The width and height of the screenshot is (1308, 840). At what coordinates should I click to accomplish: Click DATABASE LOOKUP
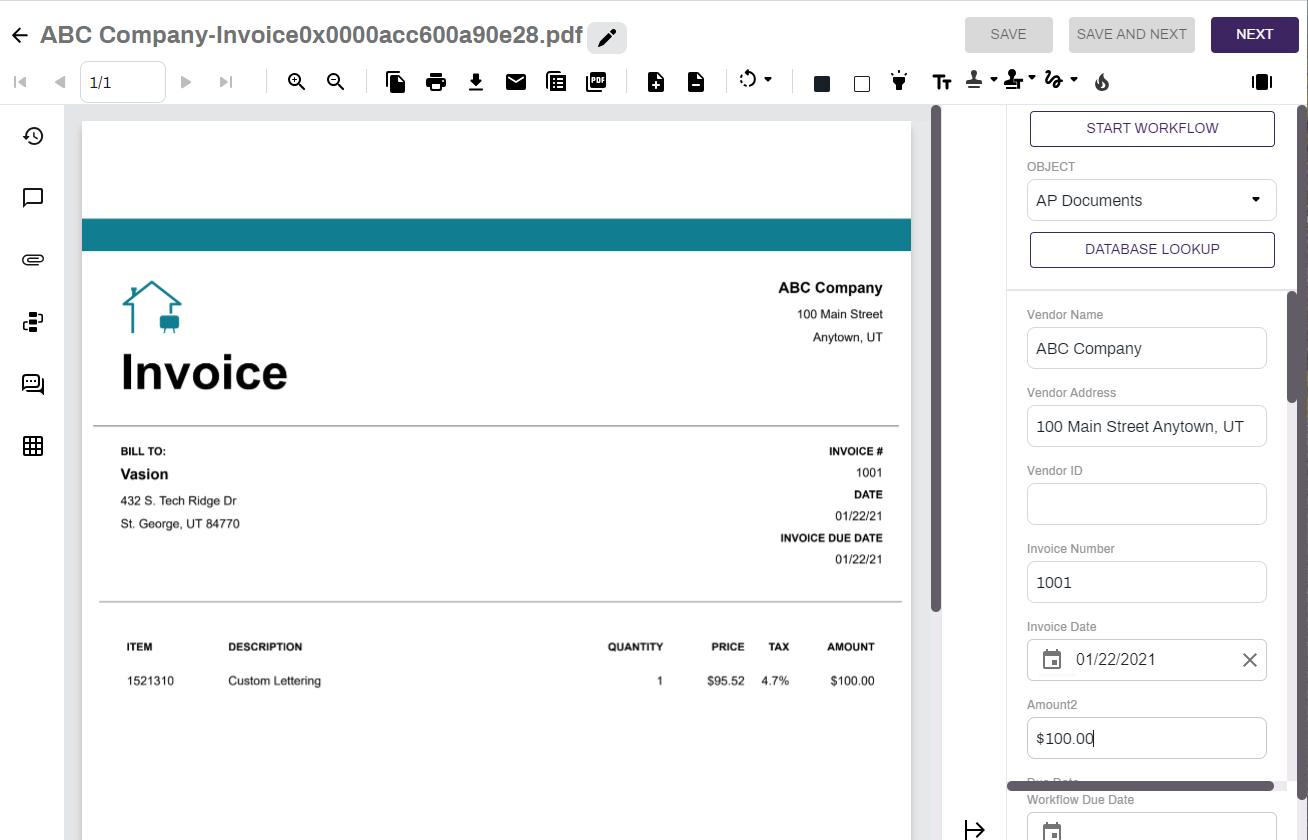pyautogui.click(x=1152, y=250)
